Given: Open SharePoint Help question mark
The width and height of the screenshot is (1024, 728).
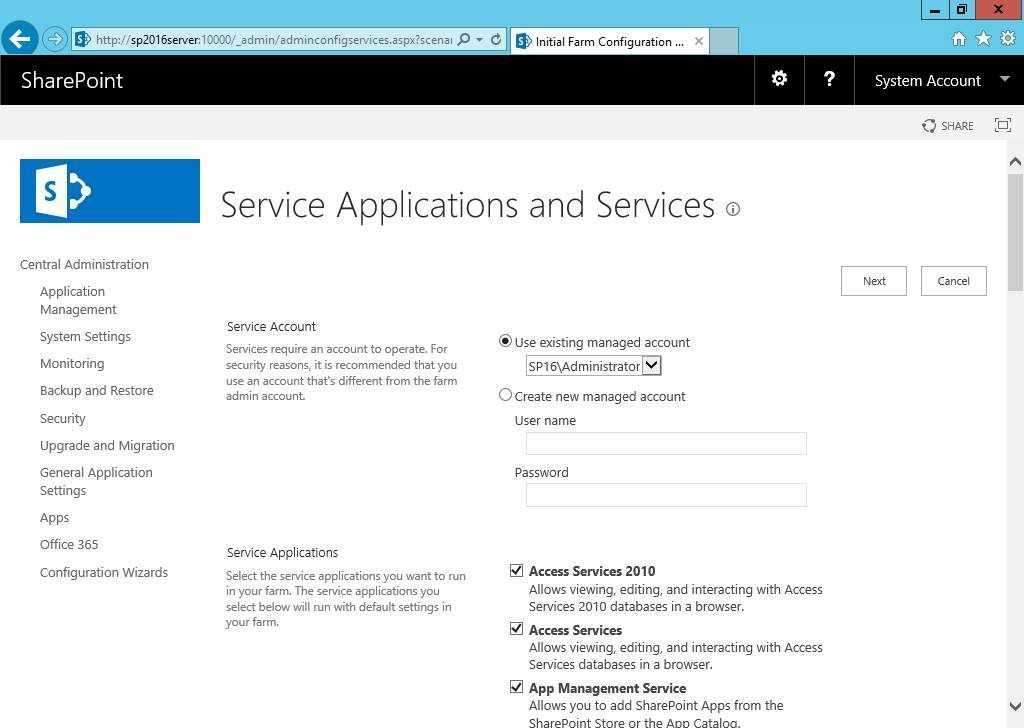Looking at the screenshot, I should 829,80.
